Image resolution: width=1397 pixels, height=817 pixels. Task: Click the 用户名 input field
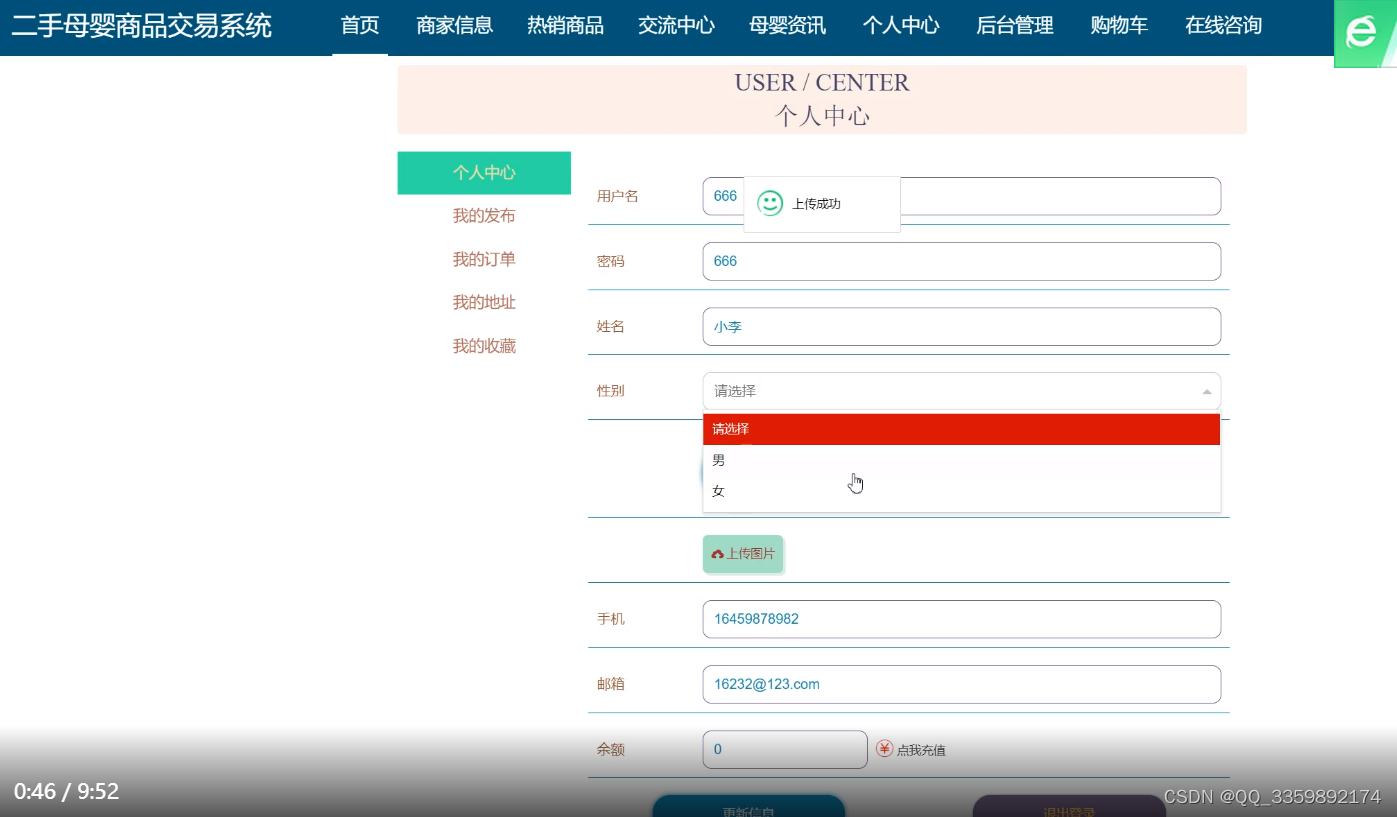click(x=962, y=196)
